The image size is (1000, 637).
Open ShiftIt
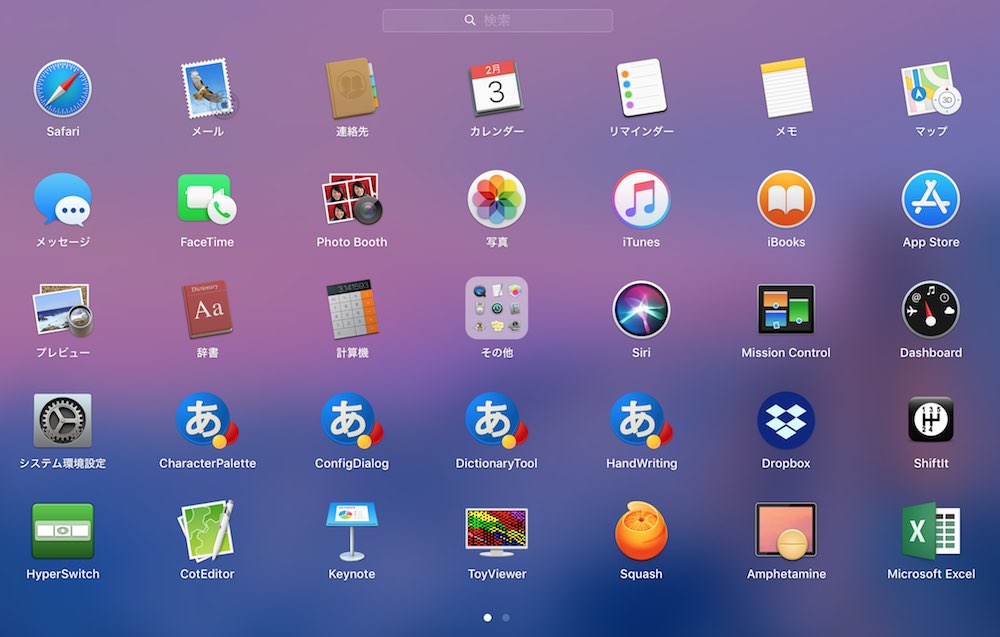(x=930, y=420)
